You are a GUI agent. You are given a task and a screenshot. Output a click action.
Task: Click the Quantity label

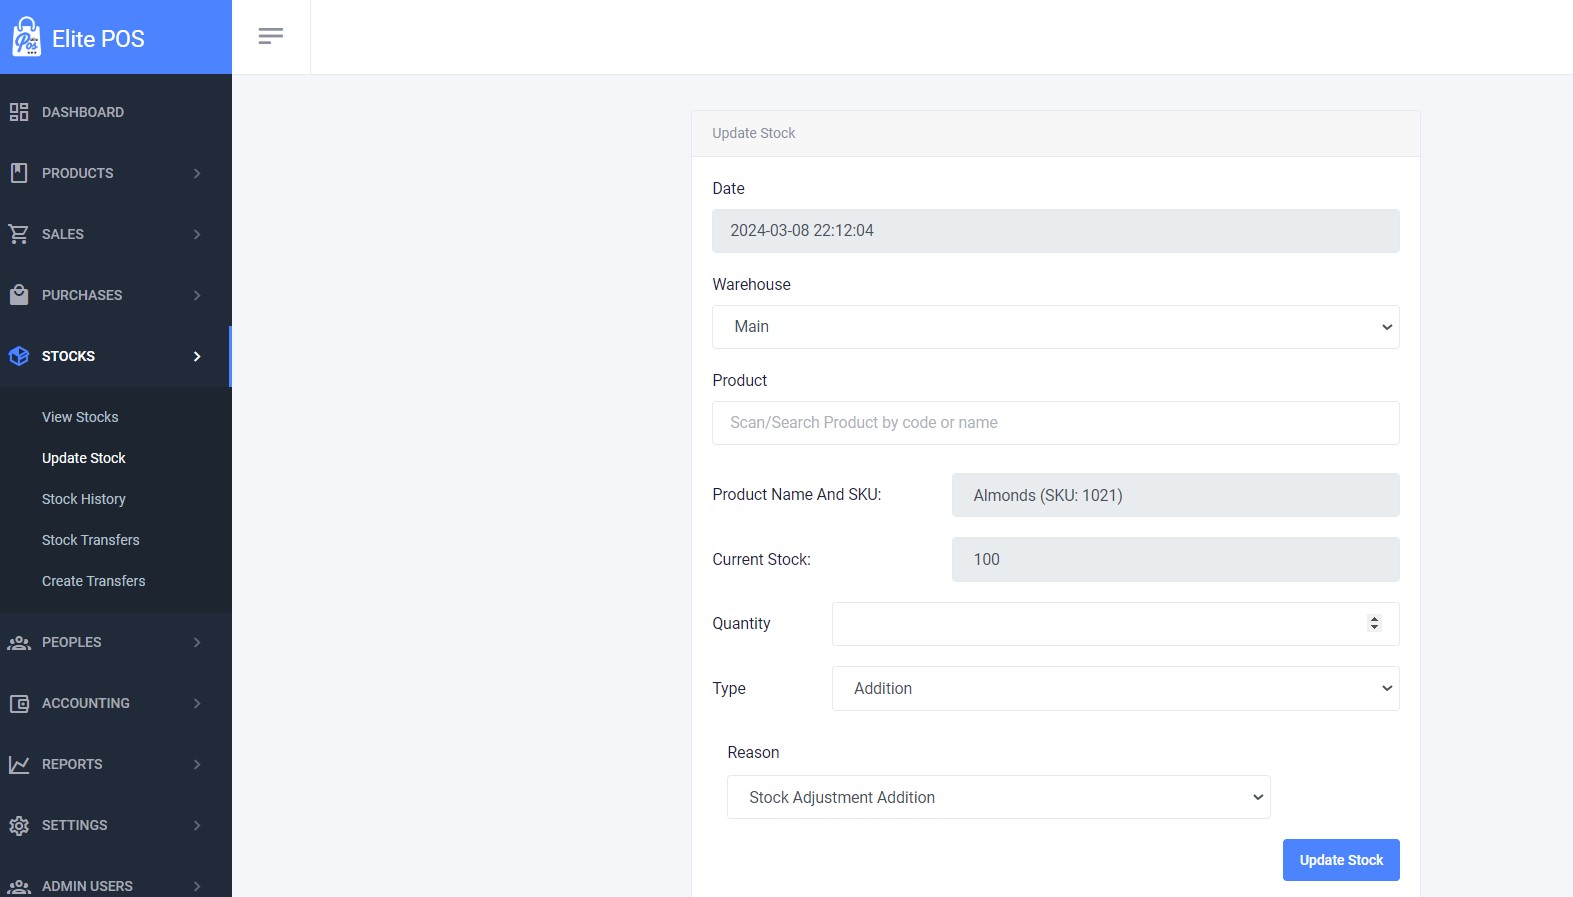click(x=741, y=623)
